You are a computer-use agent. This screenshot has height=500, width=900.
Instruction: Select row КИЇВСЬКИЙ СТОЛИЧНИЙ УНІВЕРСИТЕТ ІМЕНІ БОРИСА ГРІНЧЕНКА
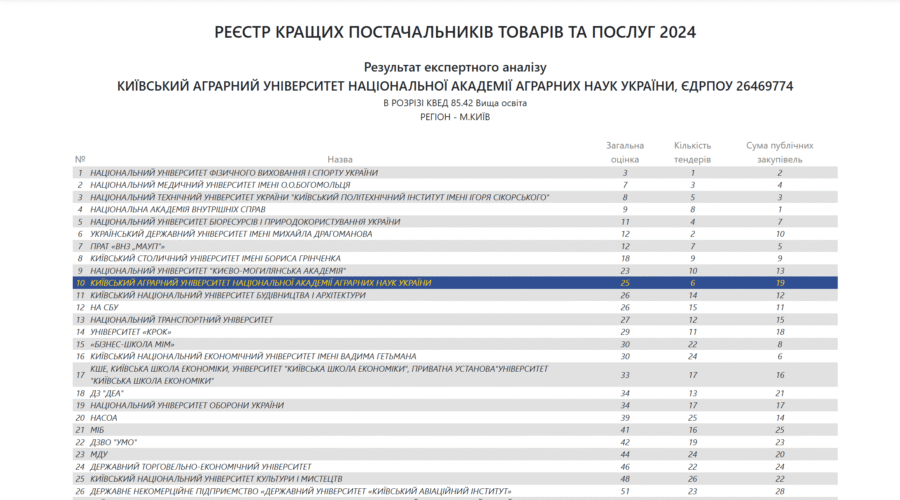tap(455, 258)
